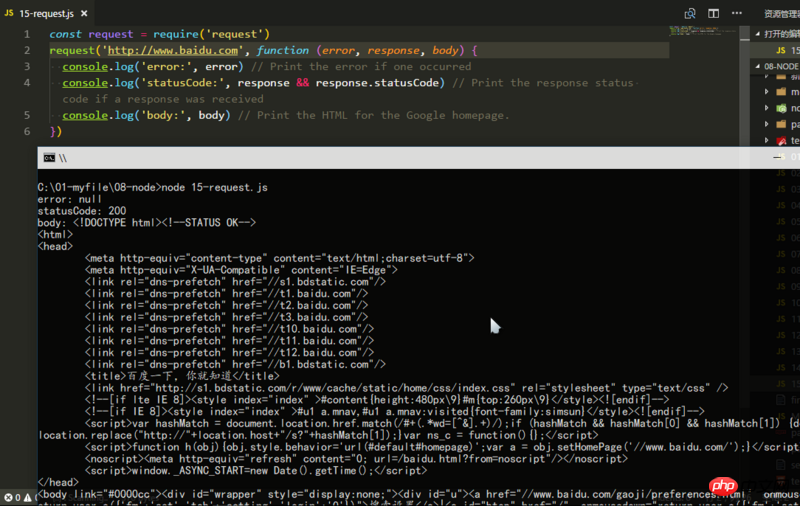Click line number 3 in the gutter
Image resolution: width=800 pixels, height=506 pixels.
tap(27, 67)
